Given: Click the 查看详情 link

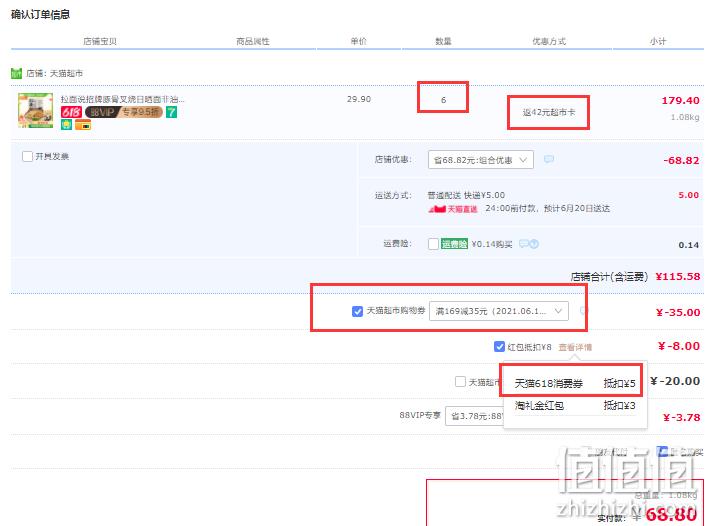Looking at the screenshot, I should (x=575, y=347).
